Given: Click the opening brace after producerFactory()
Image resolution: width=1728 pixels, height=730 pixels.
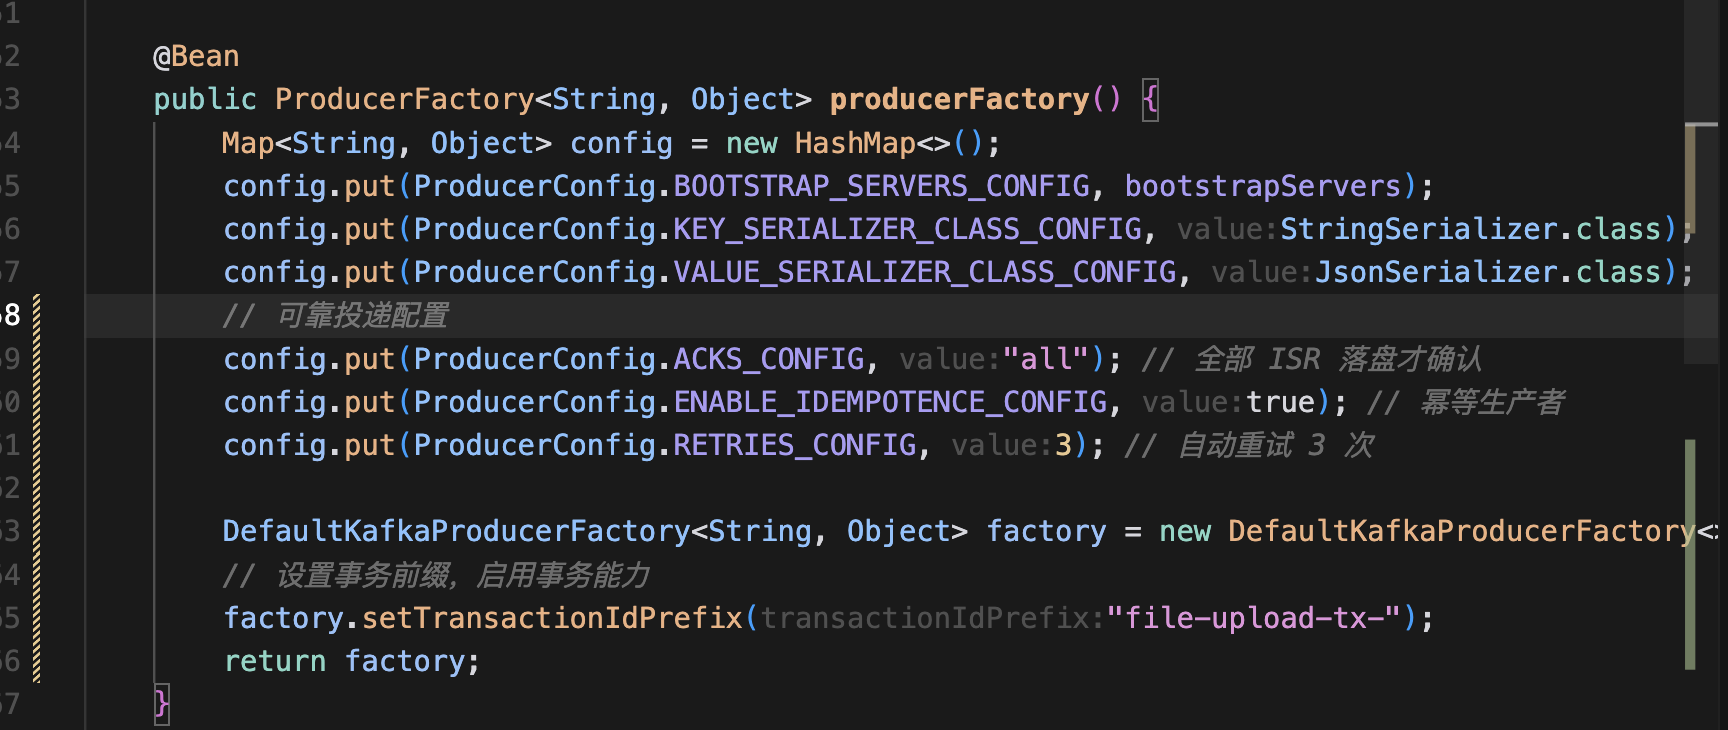Looking at the screenshot, I should 1151,99.
